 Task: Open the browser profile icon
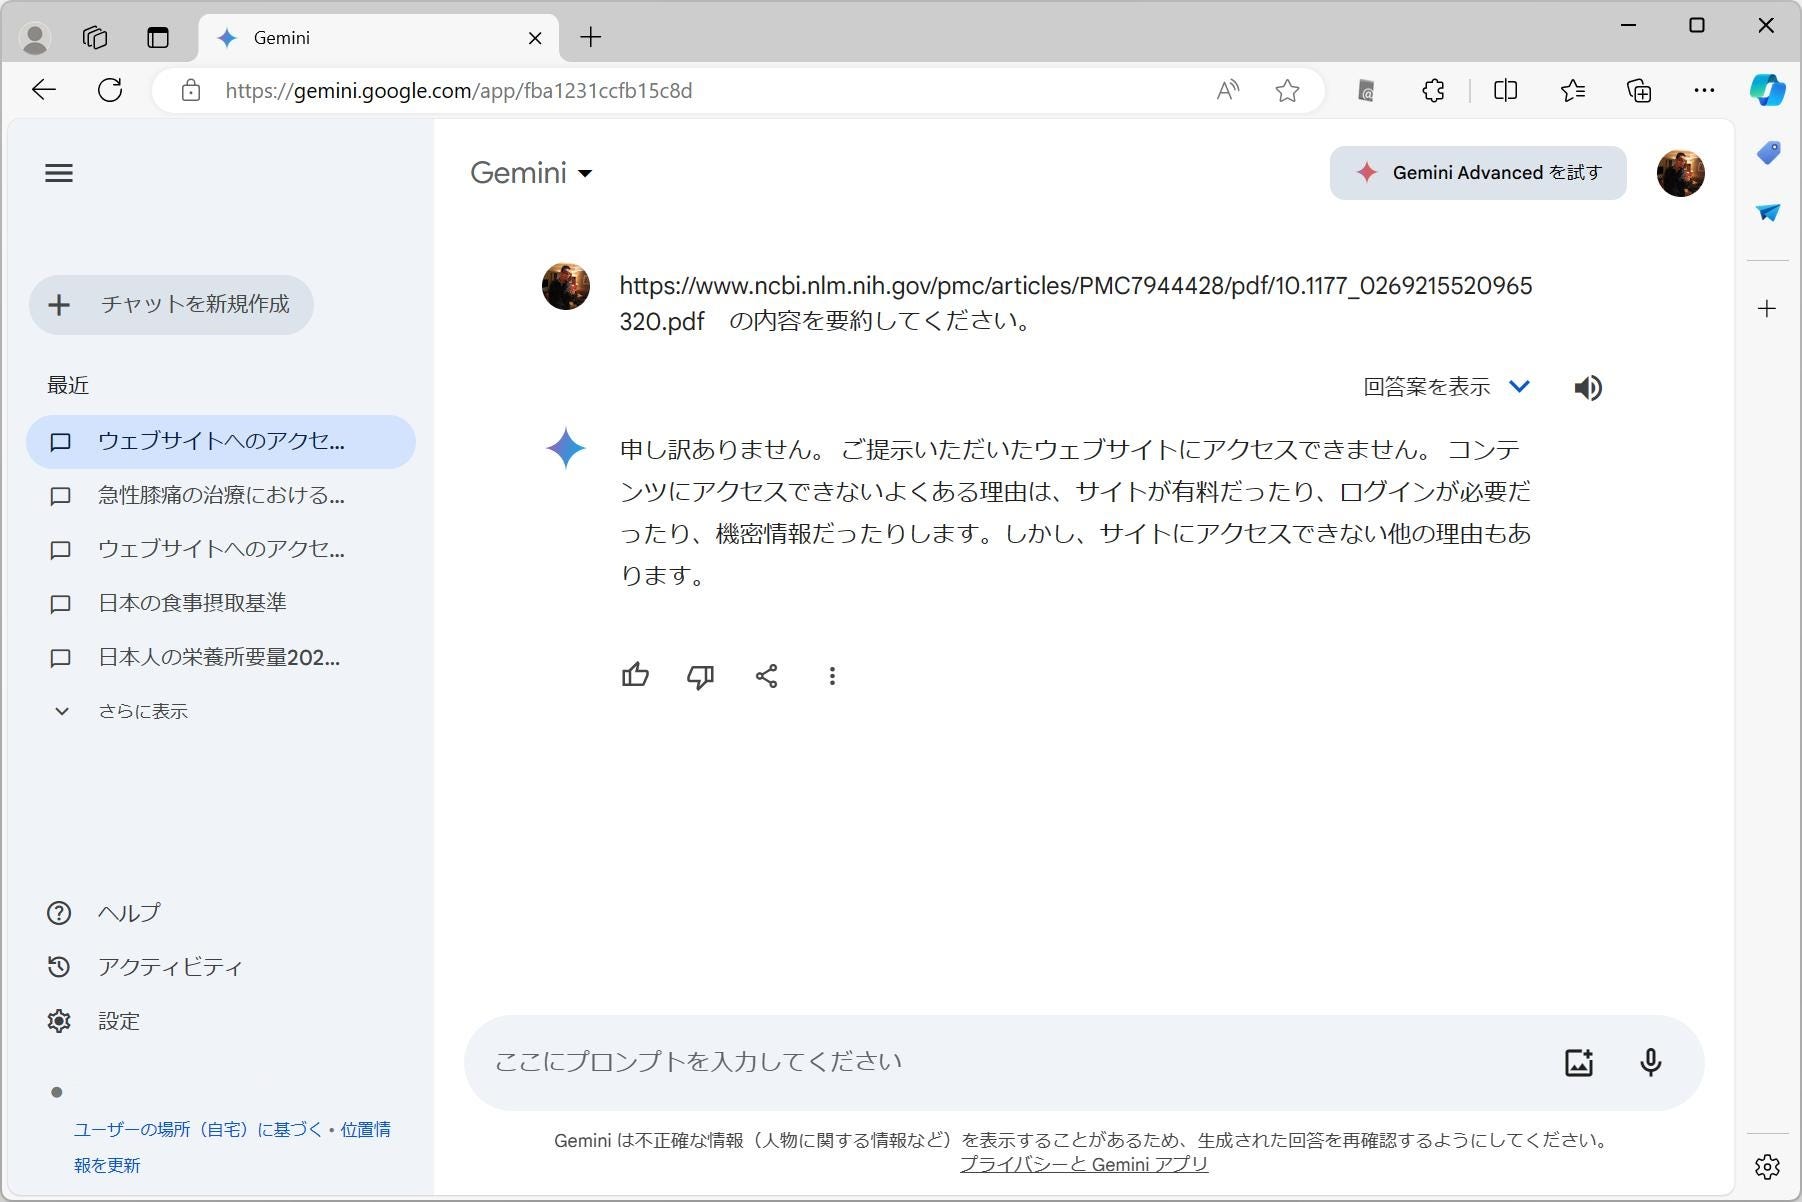[36, 38]
